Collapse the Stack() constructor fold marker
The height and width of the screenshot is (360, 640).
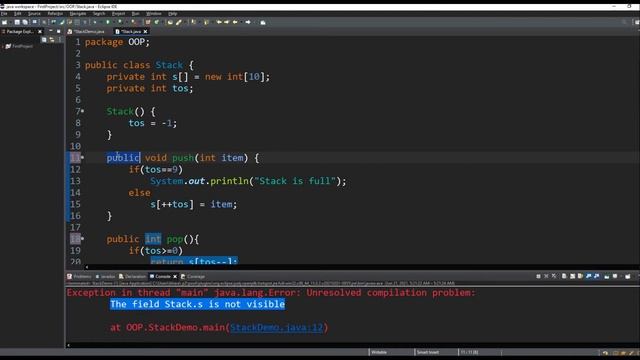pos(82,111)
